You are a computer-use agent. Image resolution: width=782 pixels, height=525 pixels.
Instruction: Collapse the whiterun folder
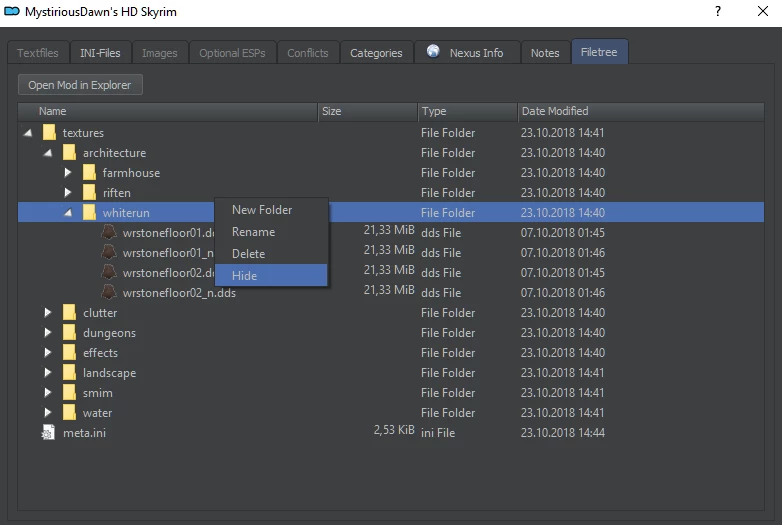(68, 212)
